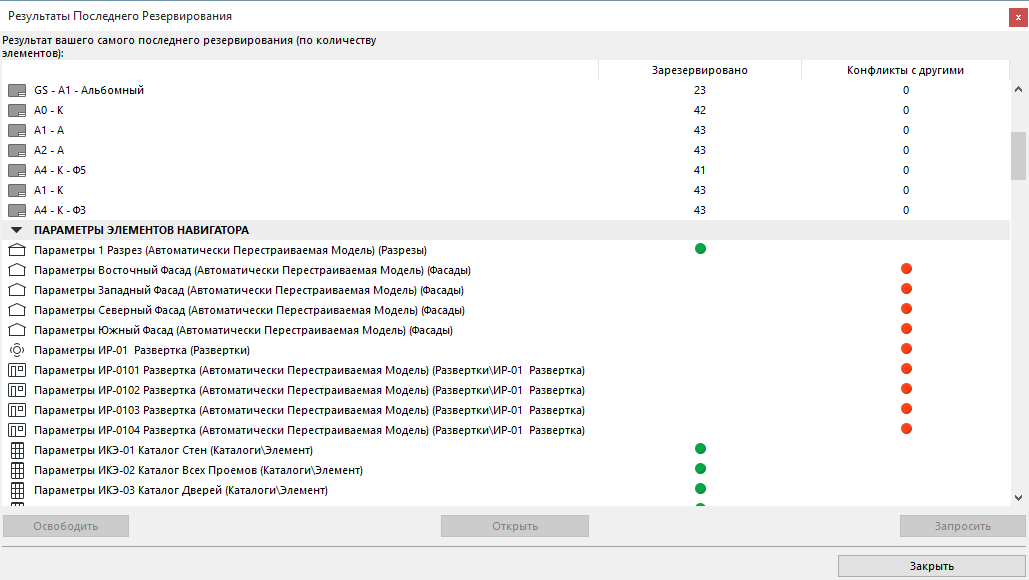Click the Зарезервировано column header
Screen dimensions: 1029x580
point(699,70)
